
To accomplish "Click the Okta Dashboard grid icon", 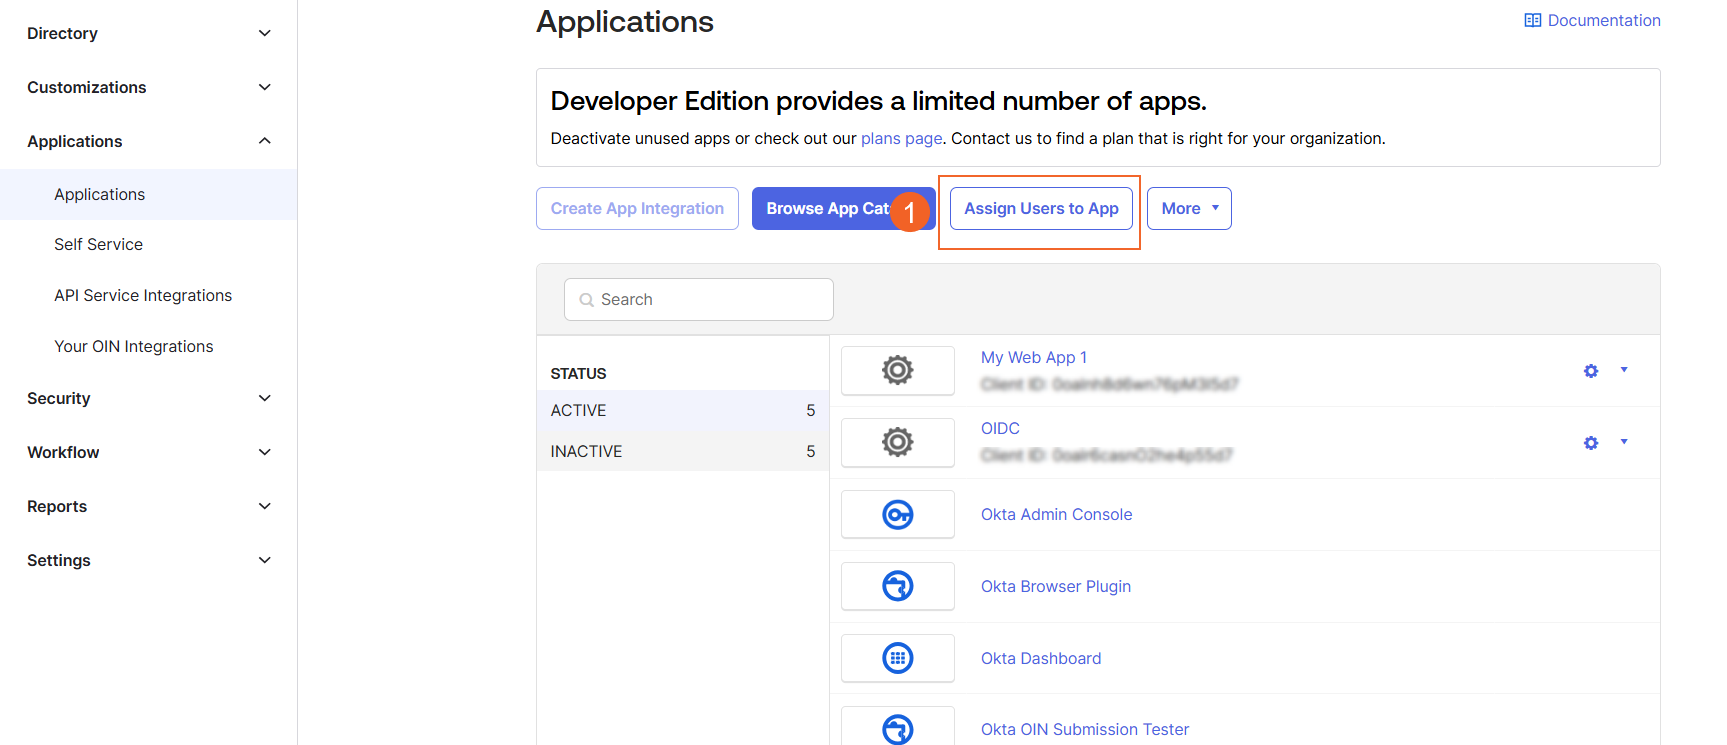I will [x=897, y=658].
